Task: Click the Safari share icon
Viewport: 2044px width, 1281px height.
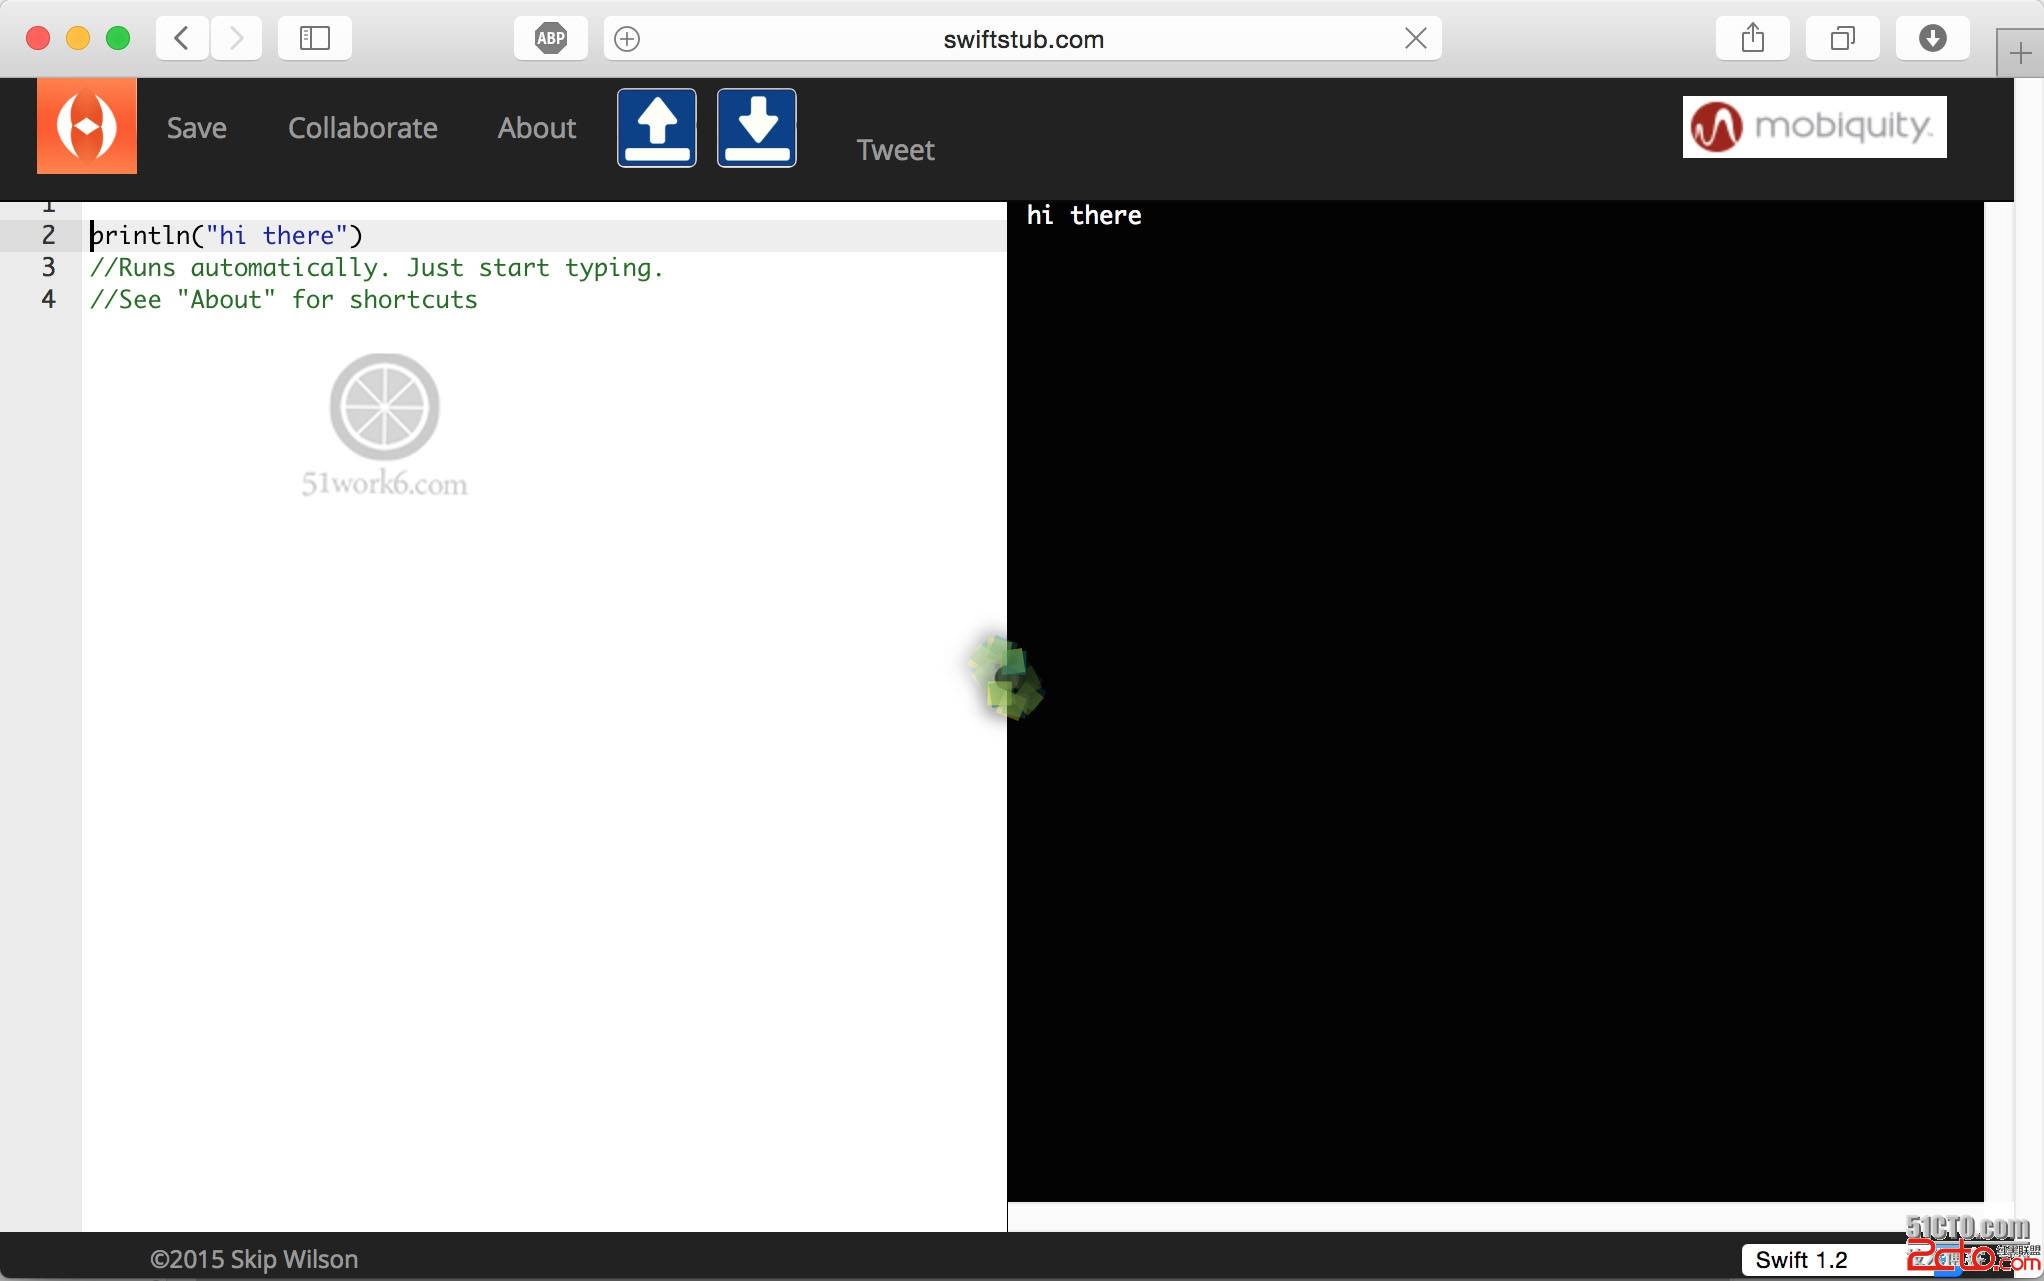Action: pyautogui.click(x=1752, y=38)
